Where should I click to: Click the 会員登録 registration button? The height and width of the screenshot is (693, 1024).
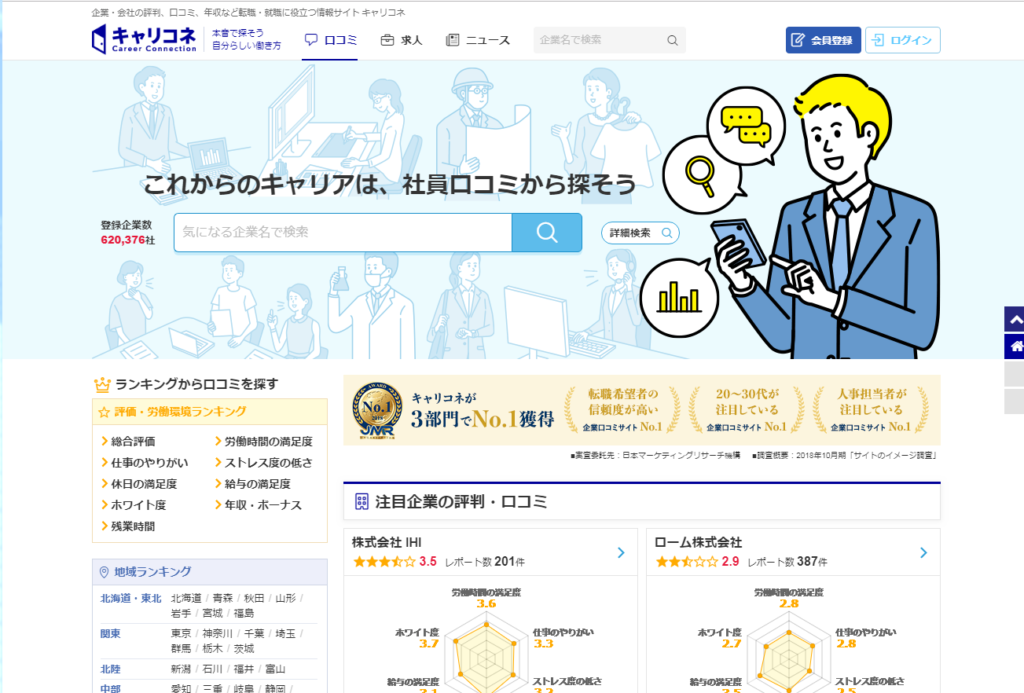(x=822, y=40)
